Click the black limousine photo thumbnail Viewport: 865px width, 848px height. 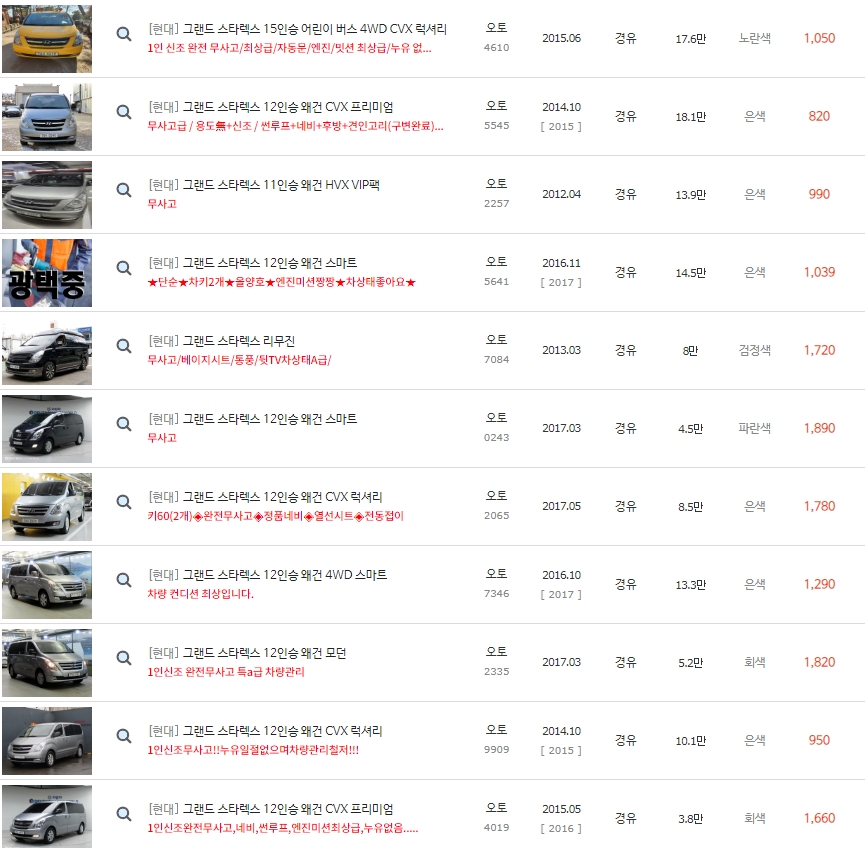point(46,352)
